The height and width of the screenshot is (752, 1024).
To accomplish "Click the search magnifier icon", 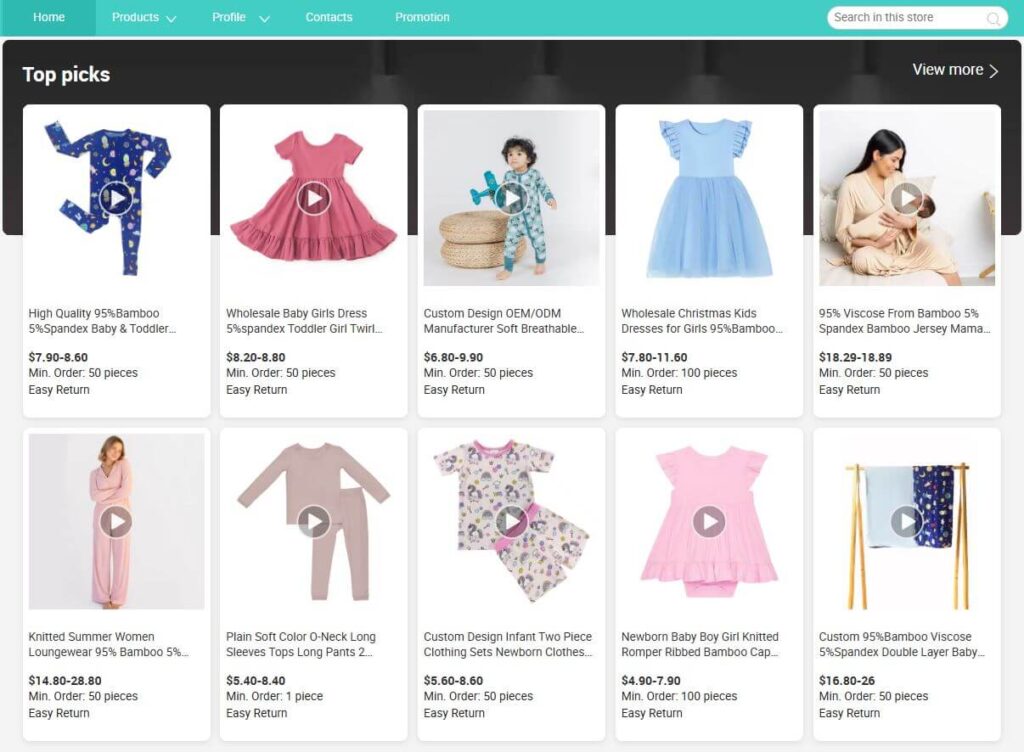I will [993, 18].
